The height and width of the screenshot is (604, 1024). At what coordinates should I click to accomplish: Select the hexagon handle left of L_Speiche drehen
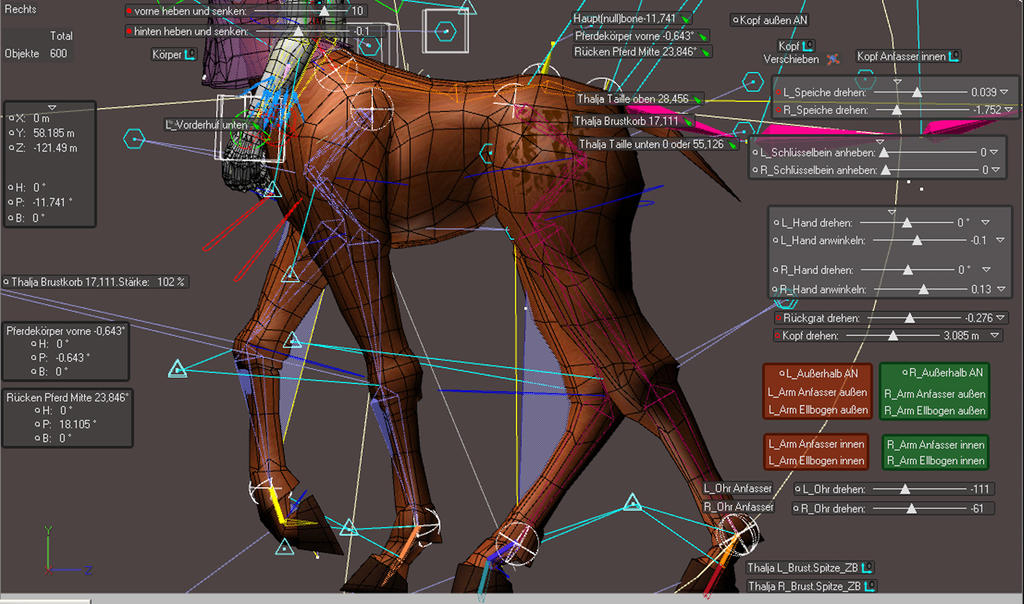(x=753, y=82)
